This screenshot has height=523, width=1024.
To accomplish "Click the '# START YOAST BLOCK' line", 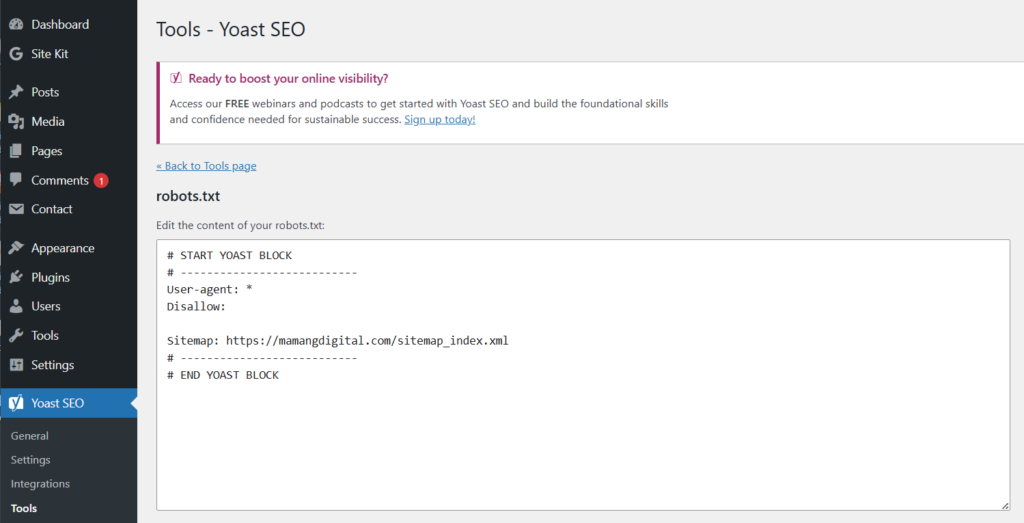I will click(x=229, y=255).
